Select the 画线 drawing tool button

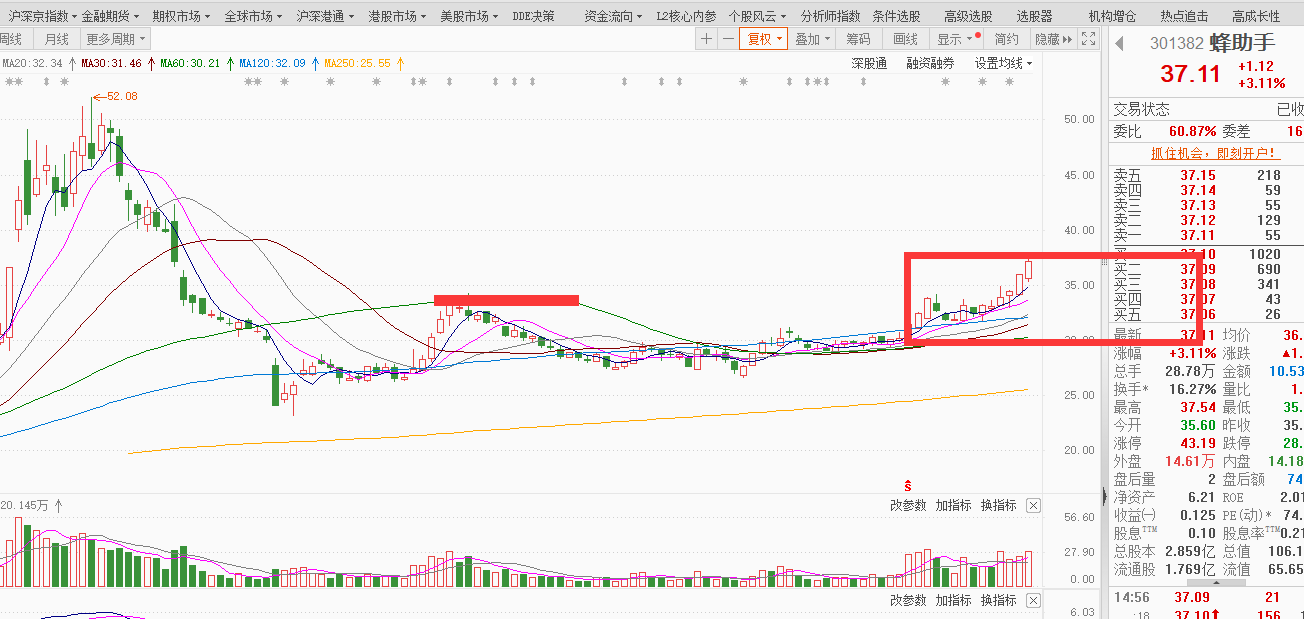(x=905, y=39)
